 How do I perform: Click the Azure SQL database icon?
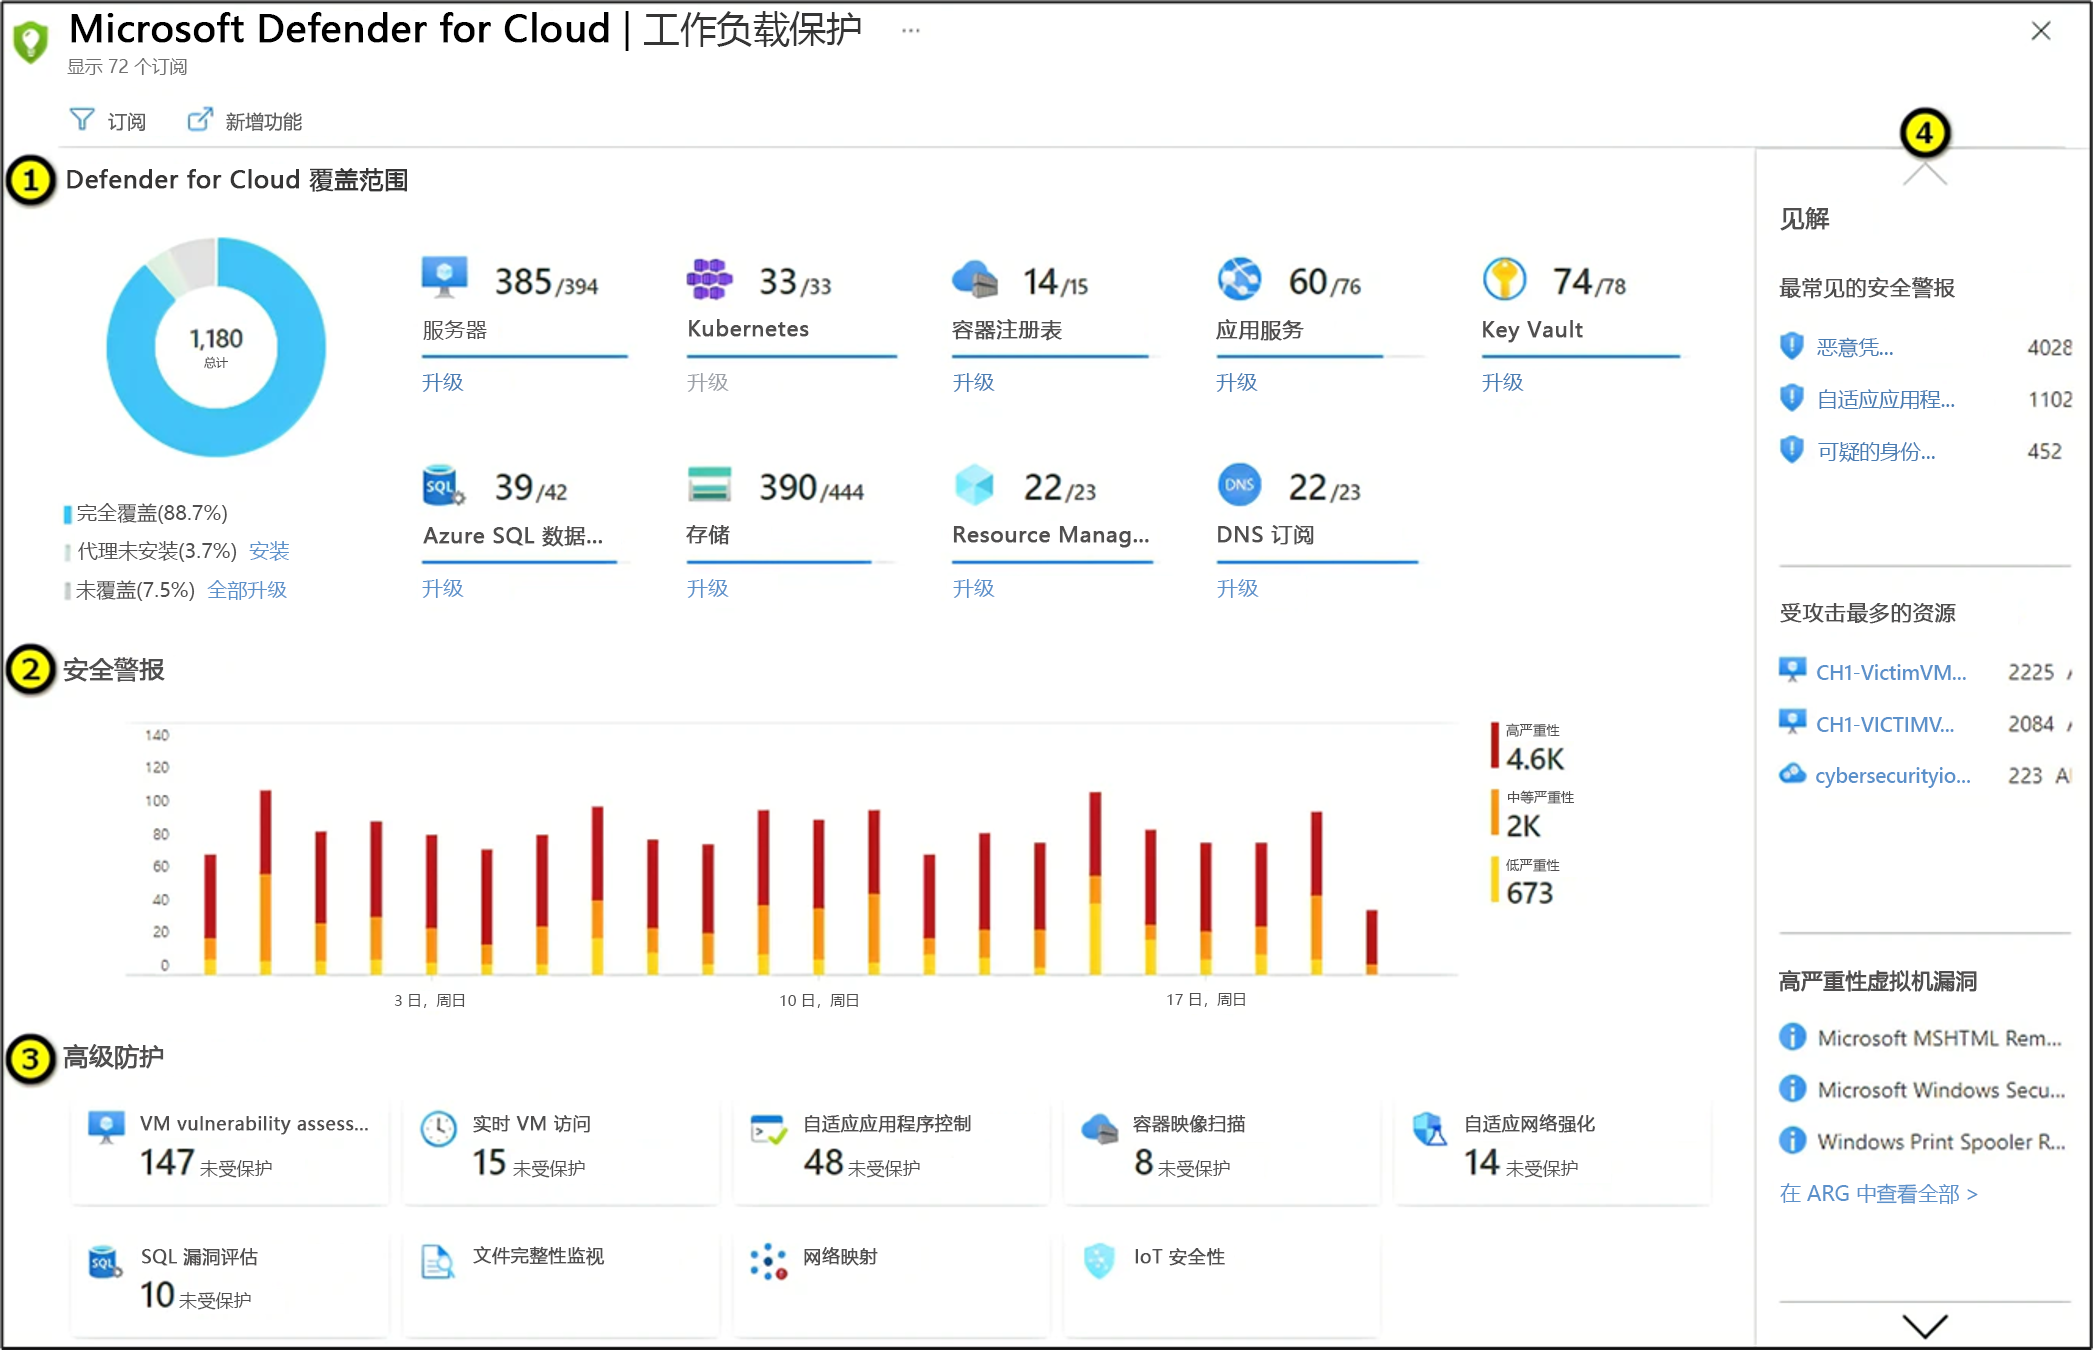[444, 486]
